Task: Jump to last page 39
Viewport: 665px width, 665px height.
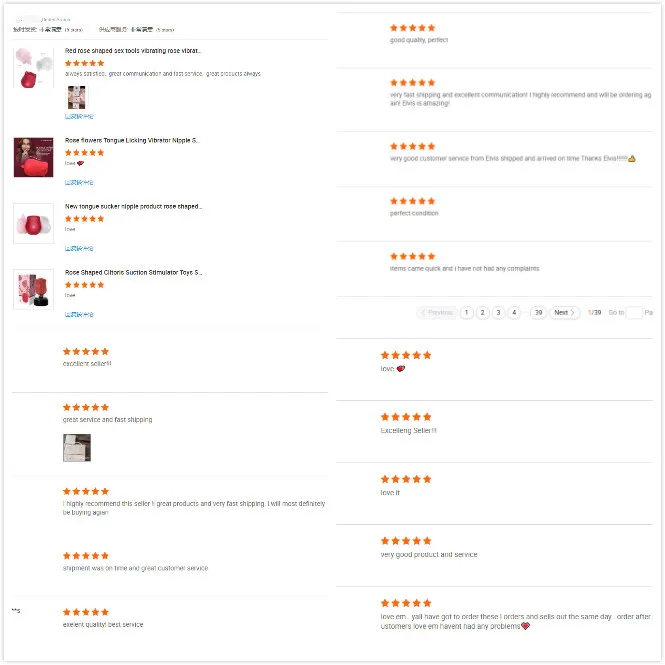Action: (x=539, y=313)
